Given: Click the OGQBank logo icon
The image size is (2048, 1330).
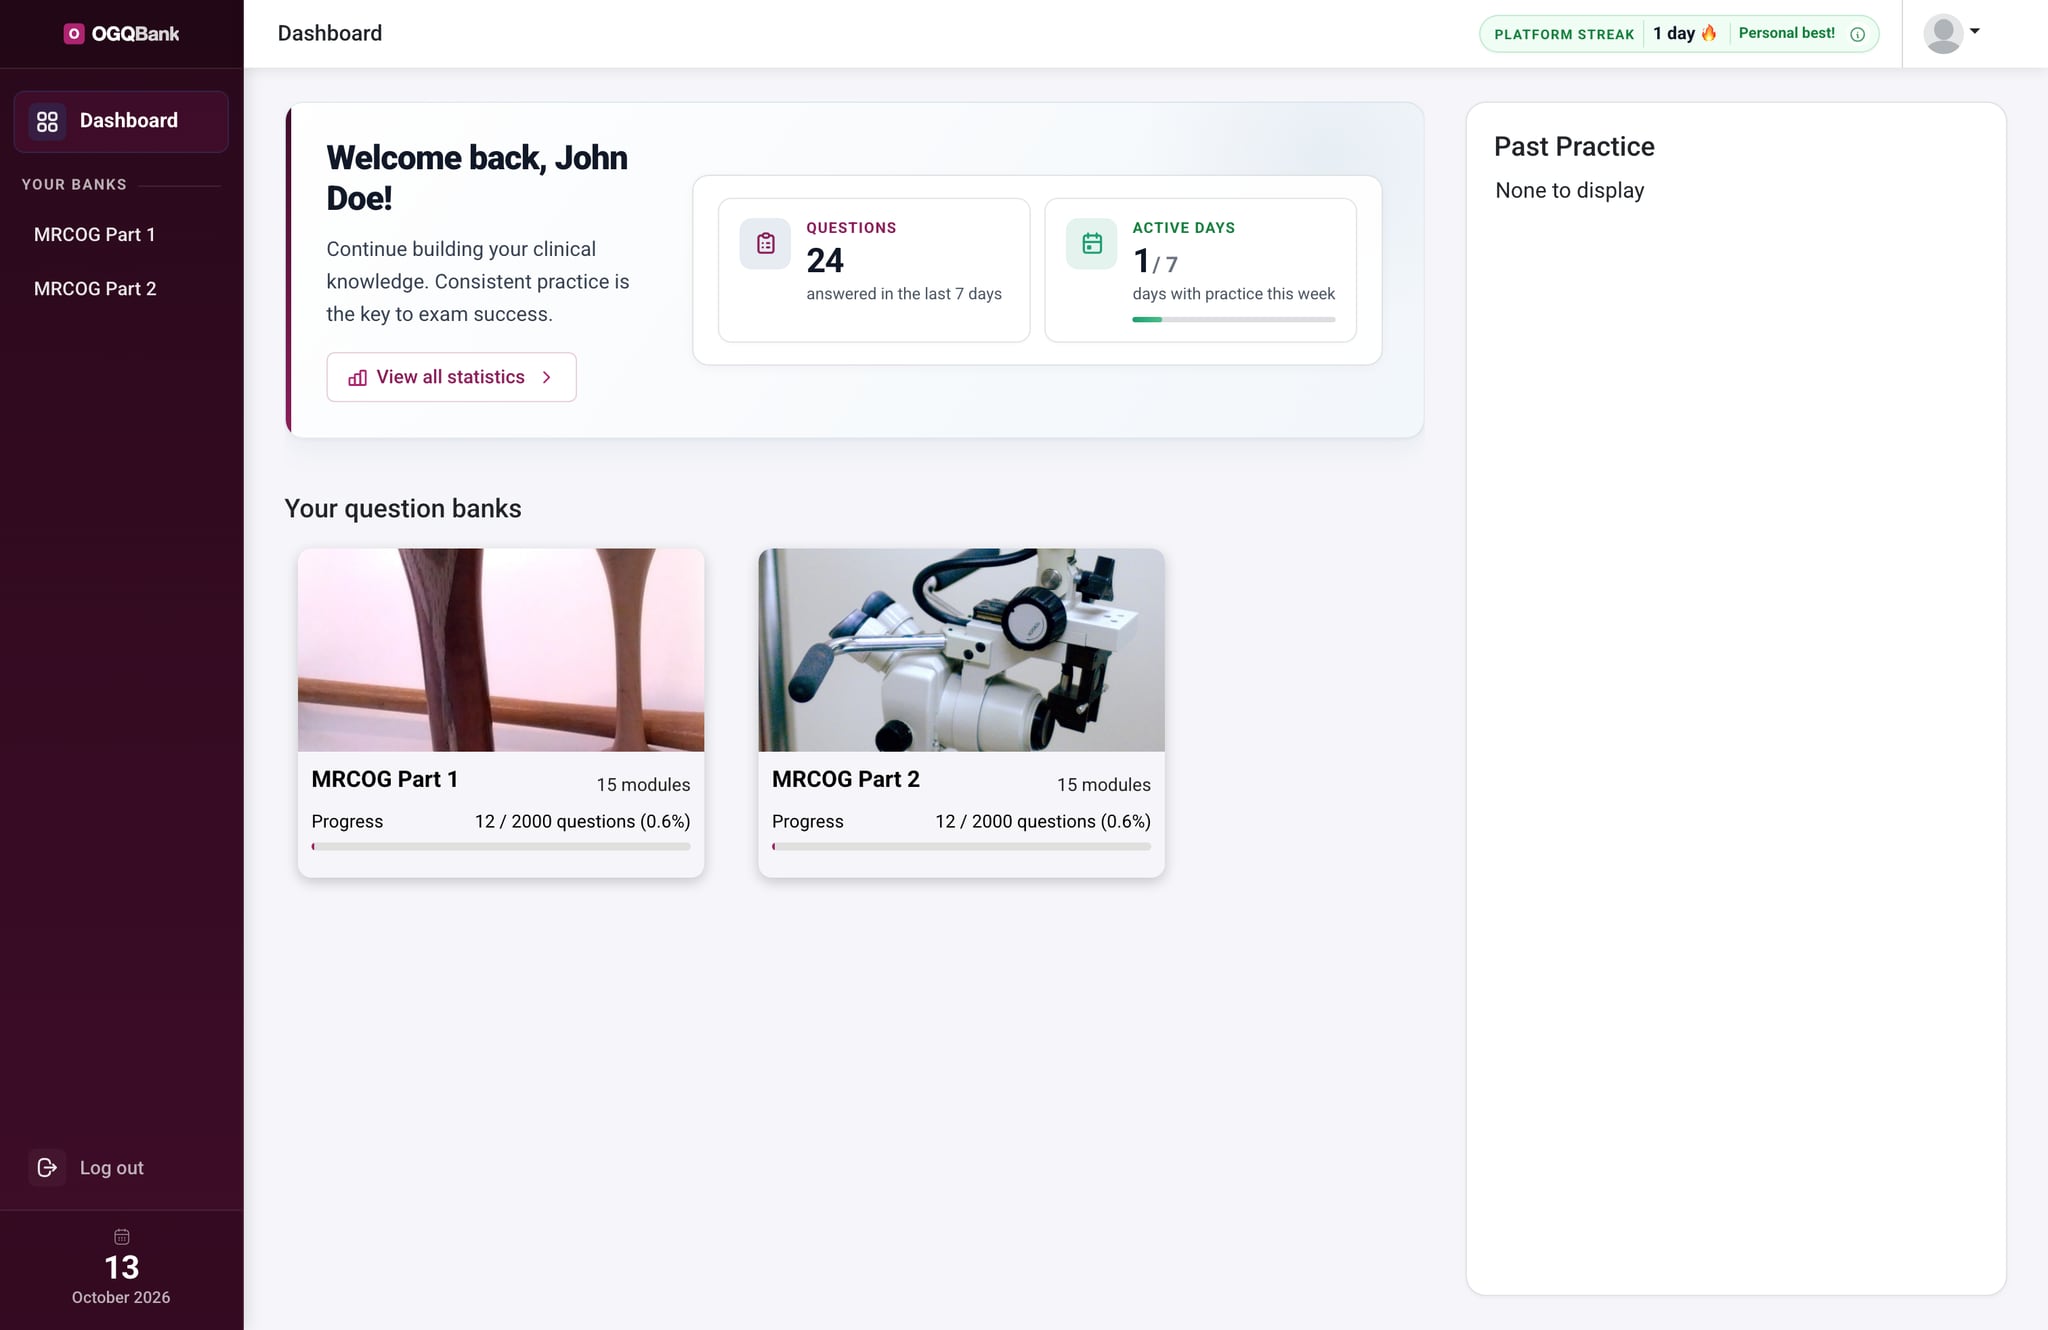Looking at the screenshot, I should click(74, 34).
